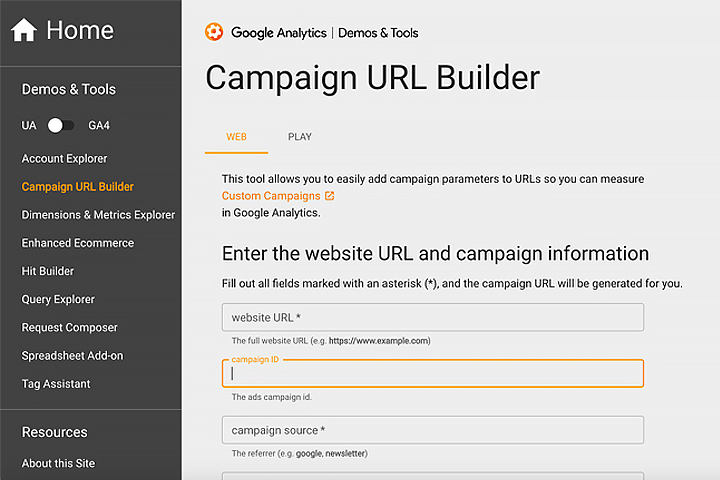Switch to the WEB tab
720x480 pixels.
(x=236, y=137)
